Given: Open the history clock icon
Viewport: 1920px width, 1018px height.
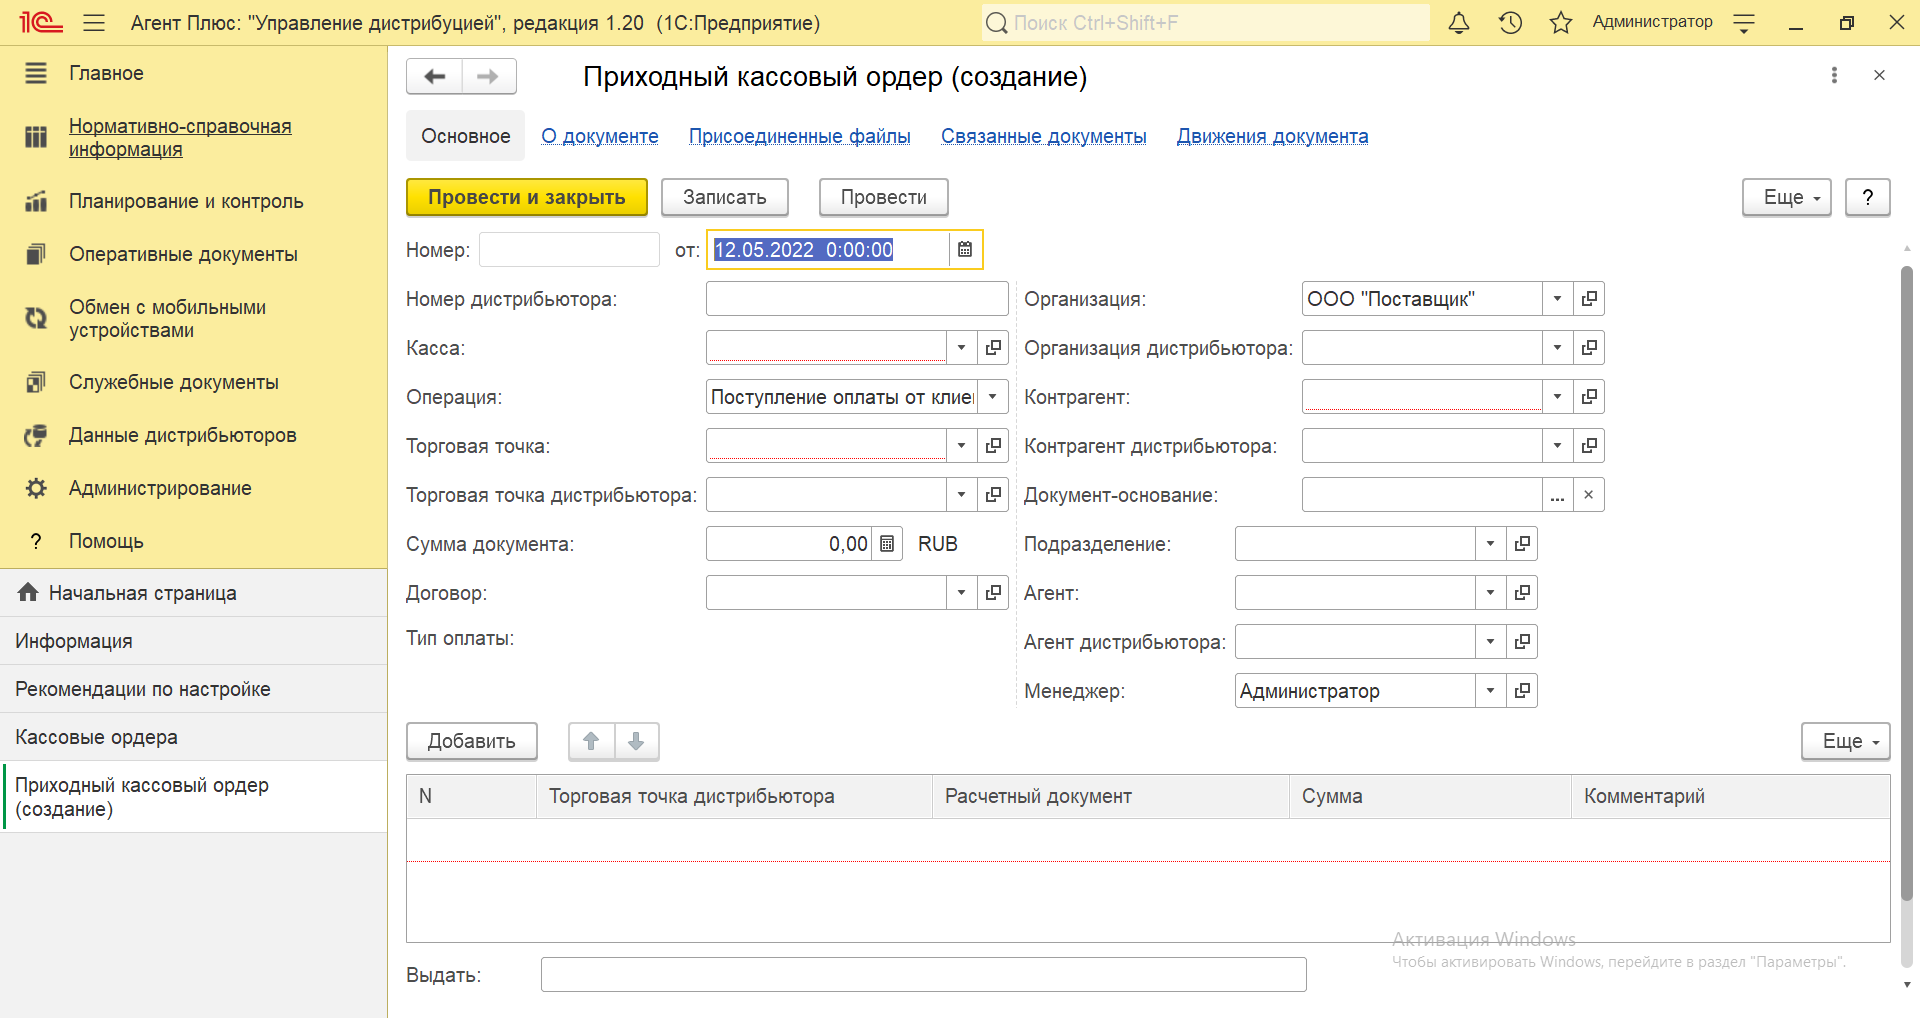Looking at the screenshot, I should point(1510,22).
